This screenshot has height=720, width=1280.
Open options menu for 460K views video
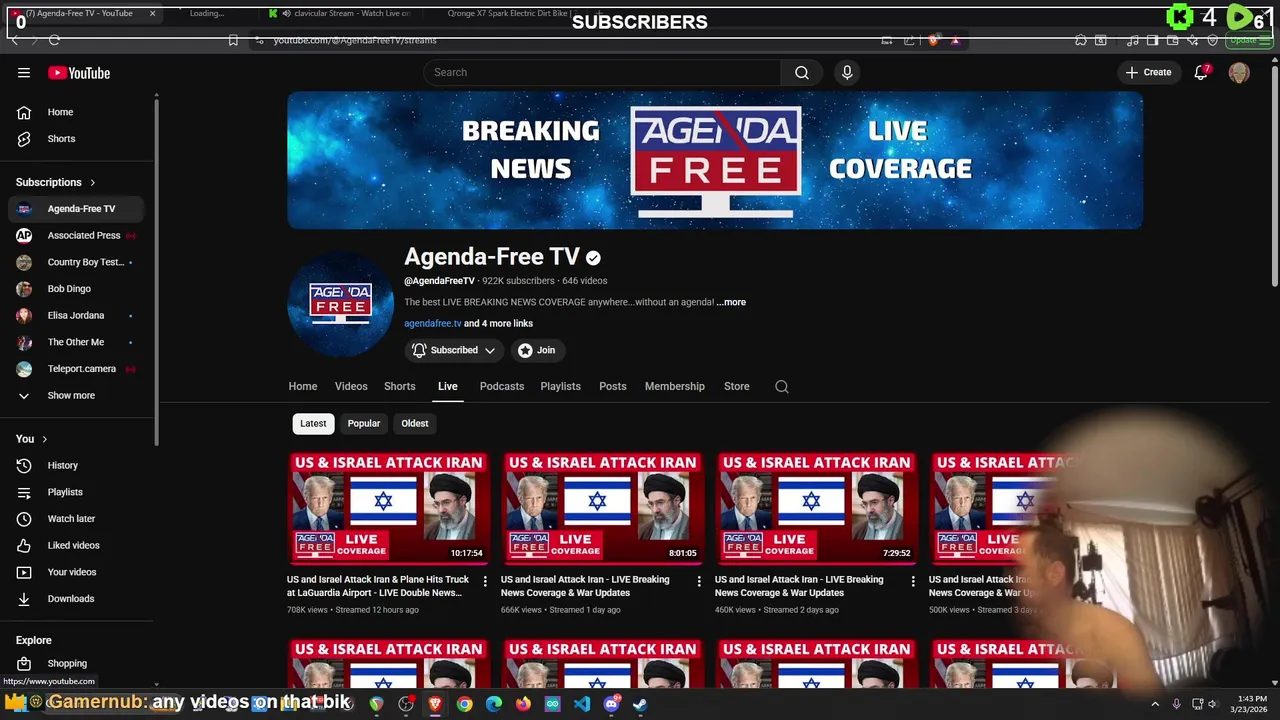[913, 581]
